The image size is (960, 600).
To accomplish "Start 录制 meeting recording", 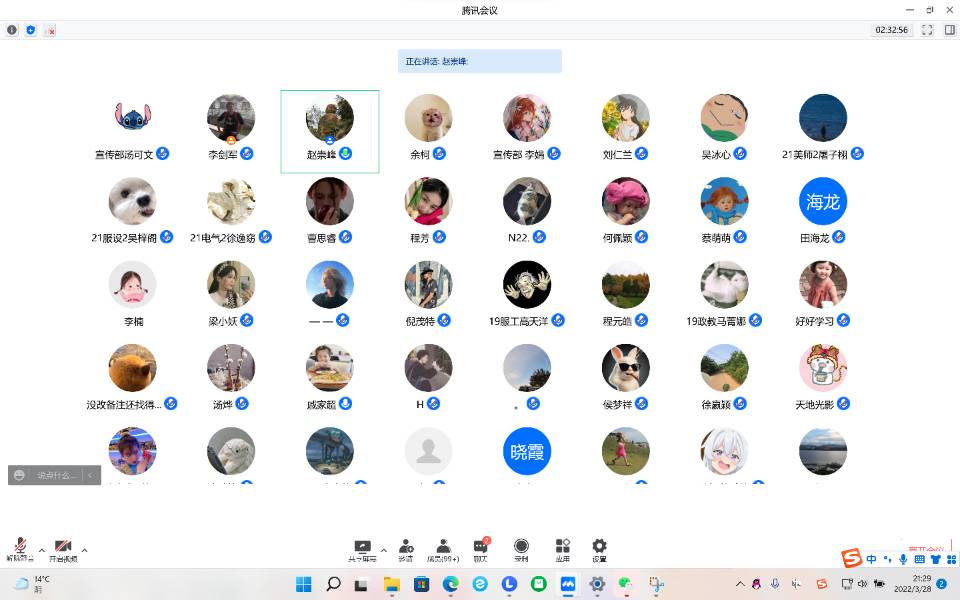I will pyautogui.click(x=521, y=548).
